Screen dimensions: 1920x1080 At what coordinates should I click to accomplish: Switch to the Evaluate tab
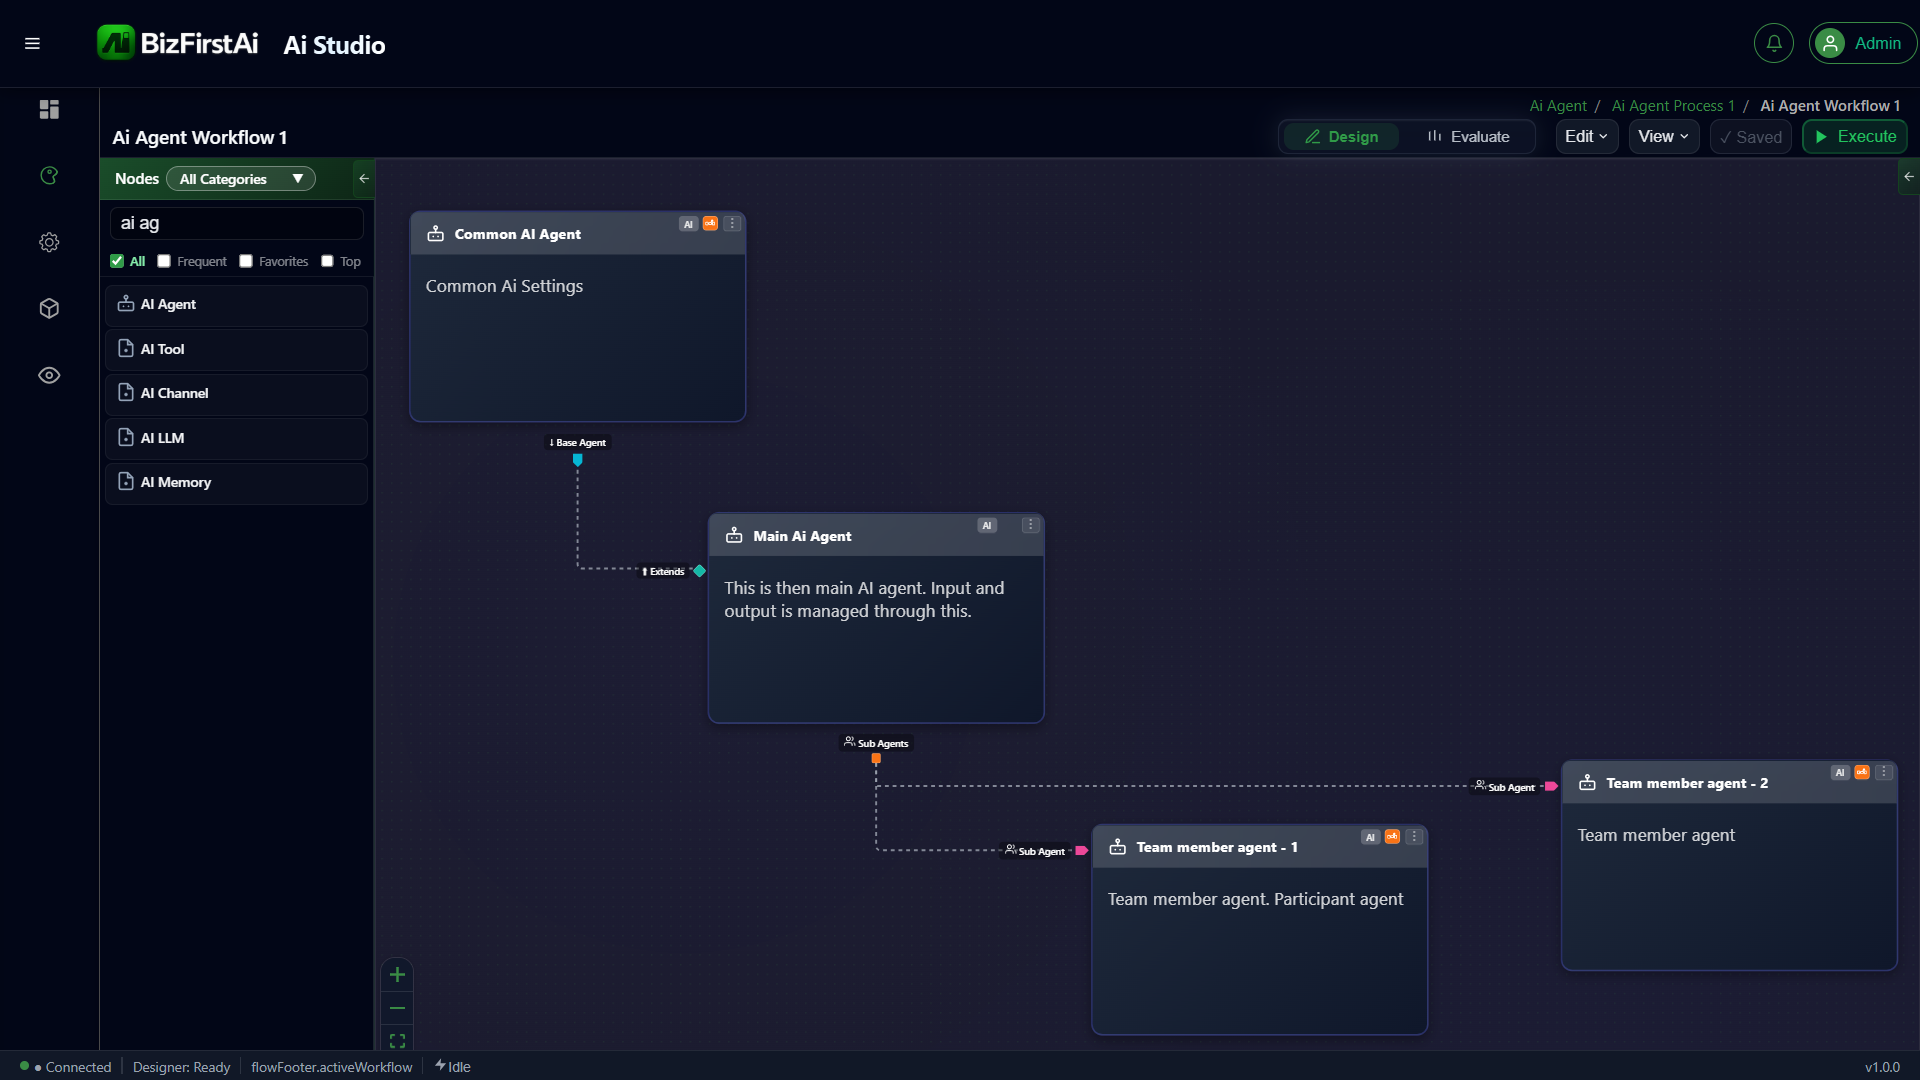coord(1468,137)
